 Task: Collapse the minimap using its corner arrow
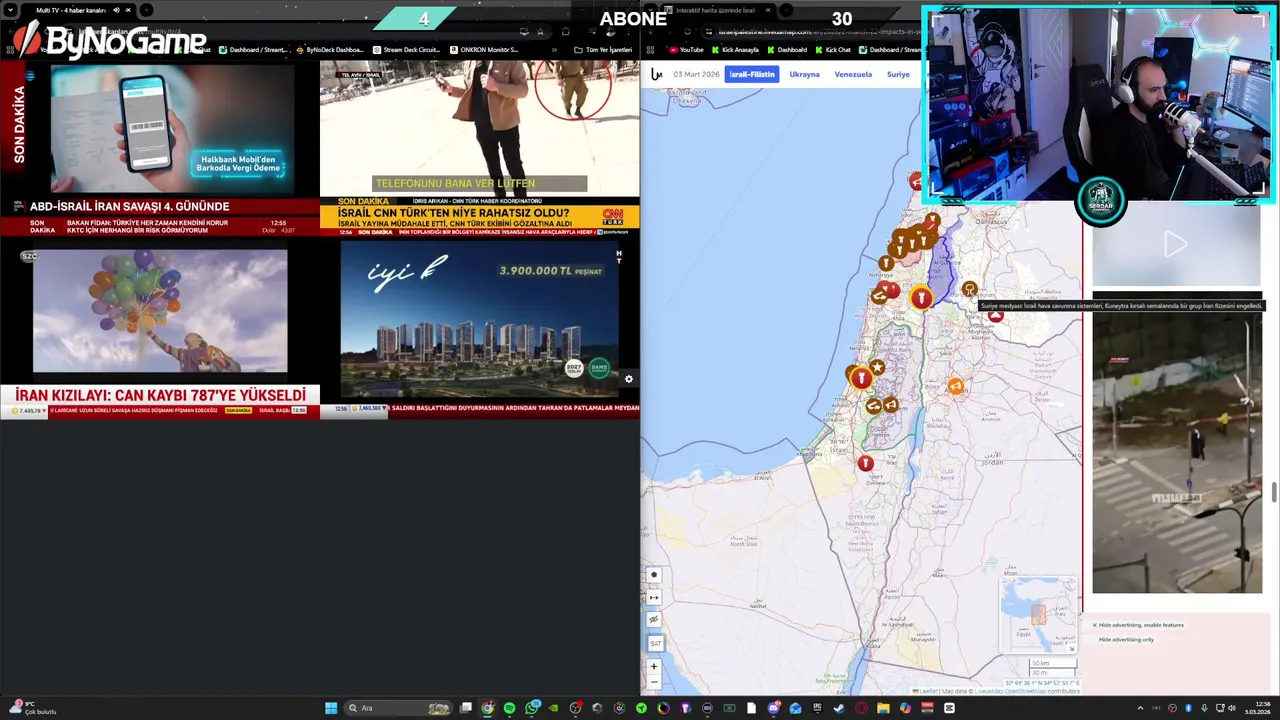(x=1071, y=648)
